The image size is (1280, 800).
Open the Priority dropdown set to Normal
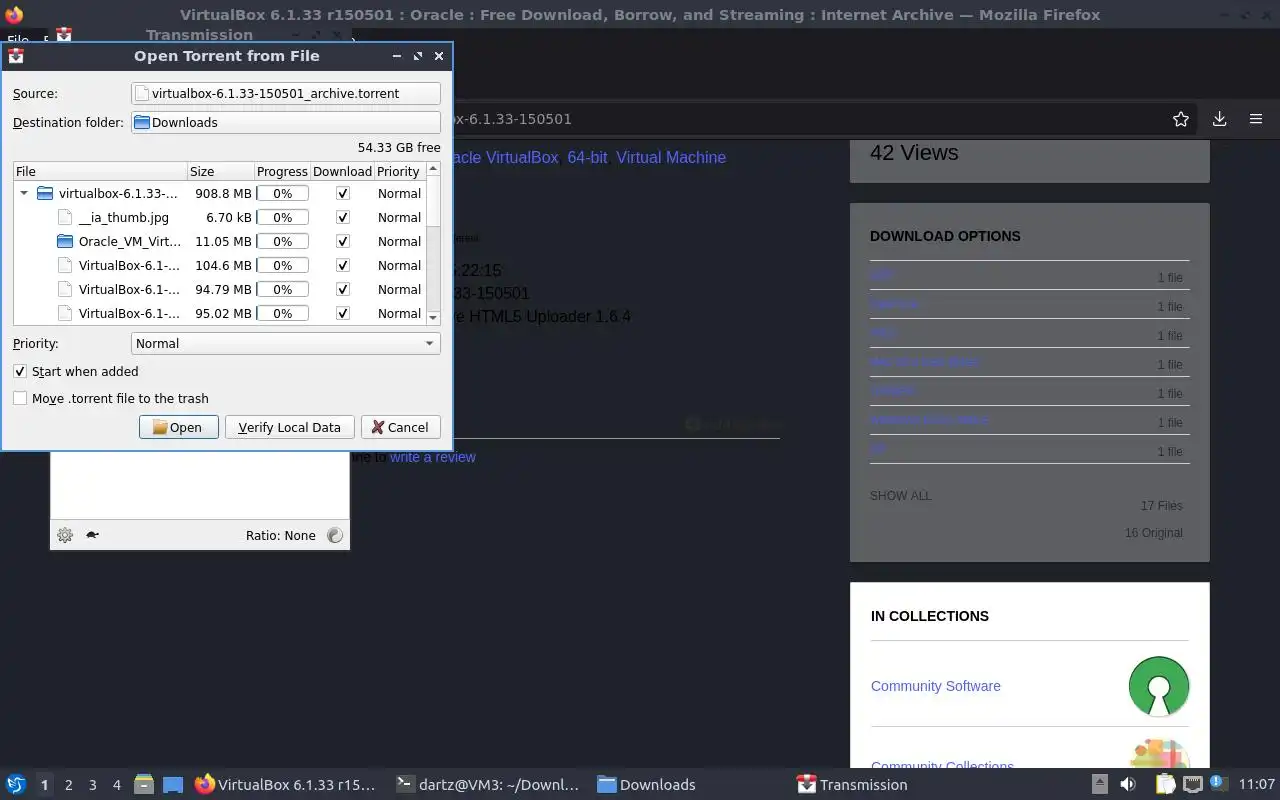tap(286, 343)
